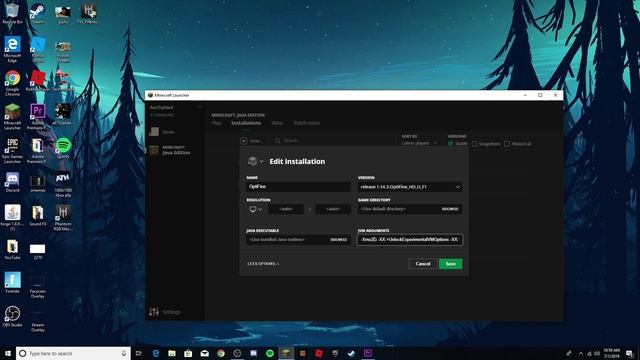Image resolution: width=640 pixels, height=360 pixels.
Task: Browse for the Java Executable
Action: coord(338,240)
